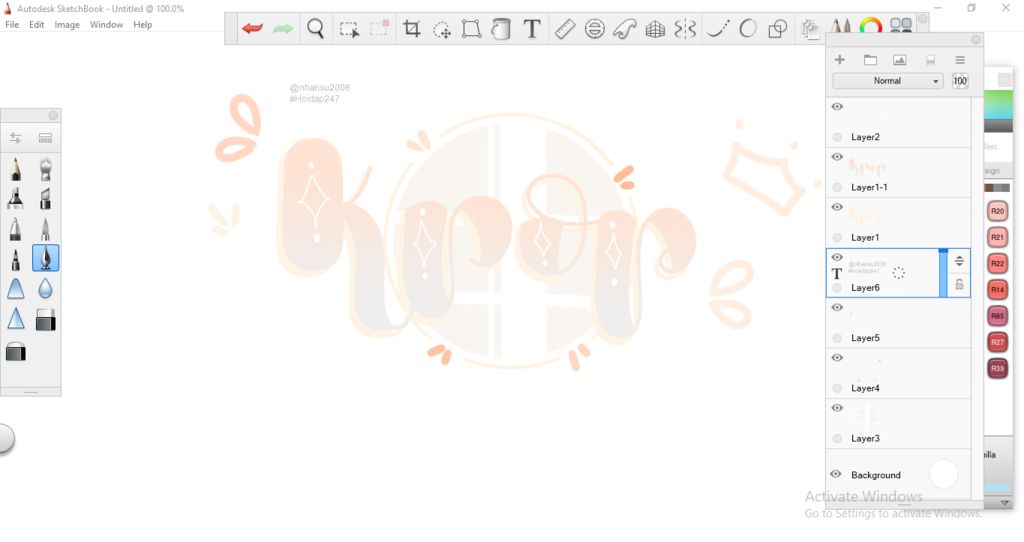Open the Edit menu

tap(37, 25)
